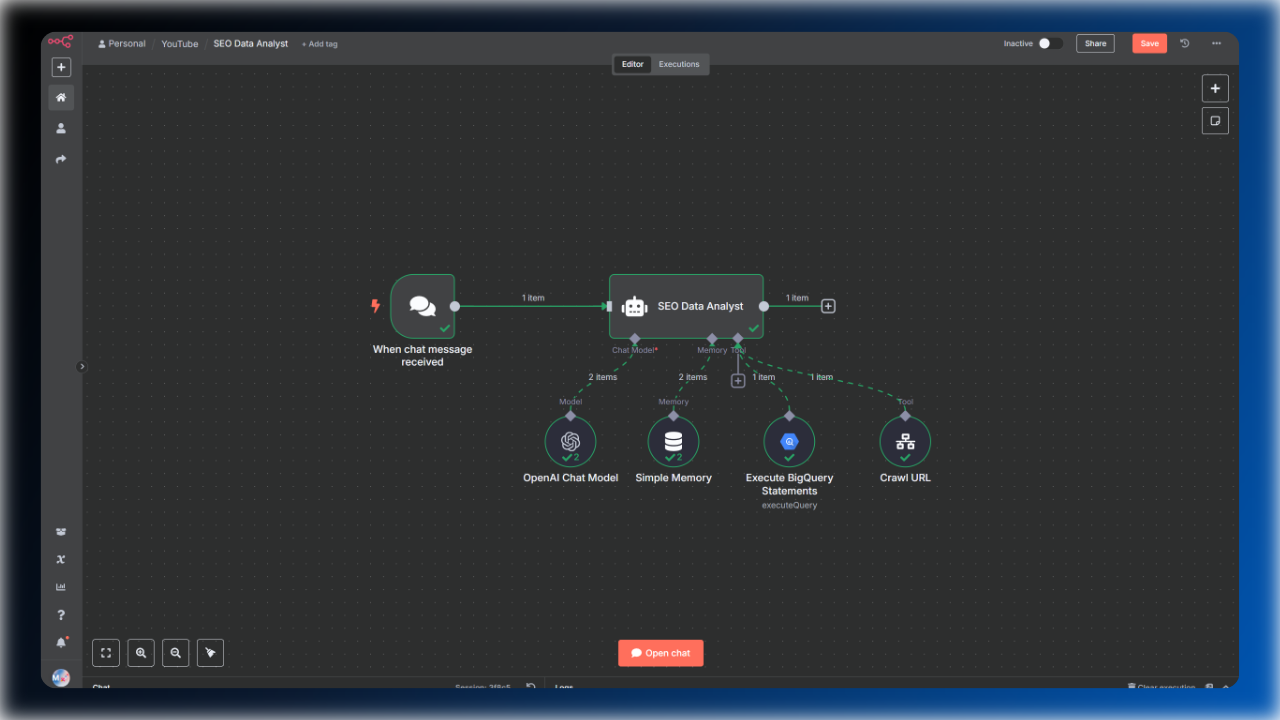Image resolution: width=1280 pixels, height=720 pixels.
Task: Open workflow history clock icon
Action: pos(1185,44)
